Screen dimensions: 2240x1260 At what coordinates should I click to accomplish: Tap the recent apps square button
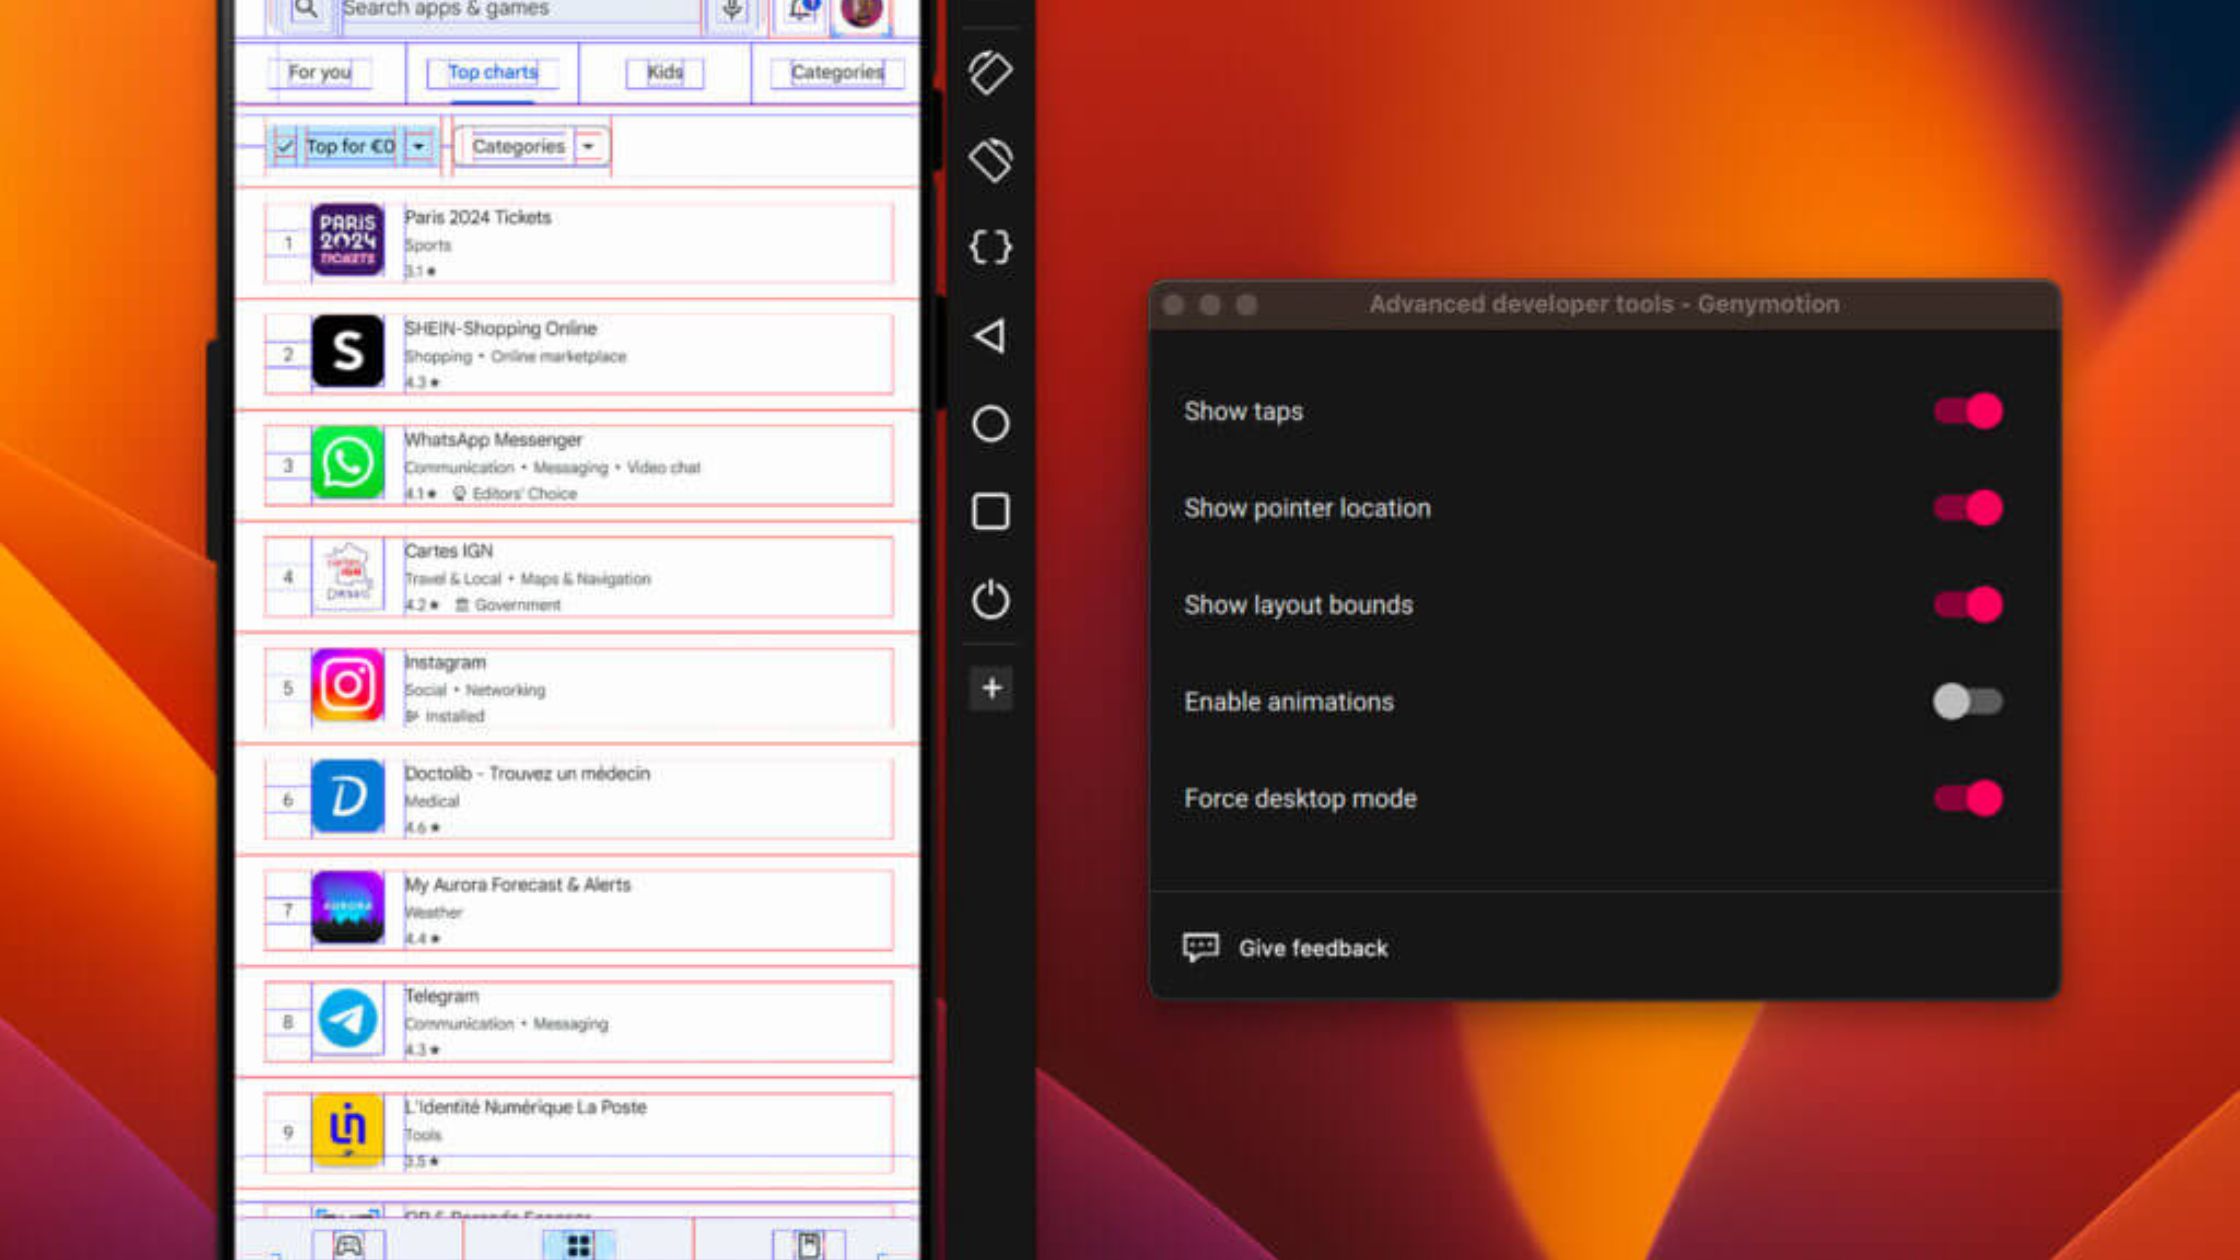(x=990, y=511)
